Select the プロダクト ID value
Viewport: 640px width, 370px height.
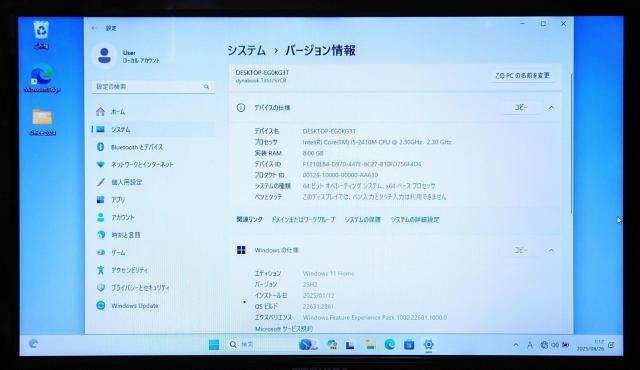340,175
